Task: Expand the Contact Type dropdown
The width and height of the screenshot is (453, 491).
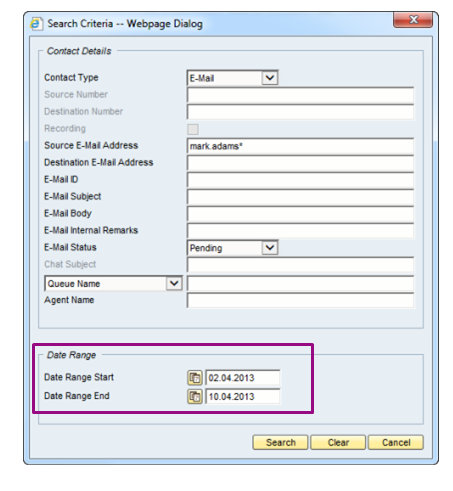Action: coord(270,78)
